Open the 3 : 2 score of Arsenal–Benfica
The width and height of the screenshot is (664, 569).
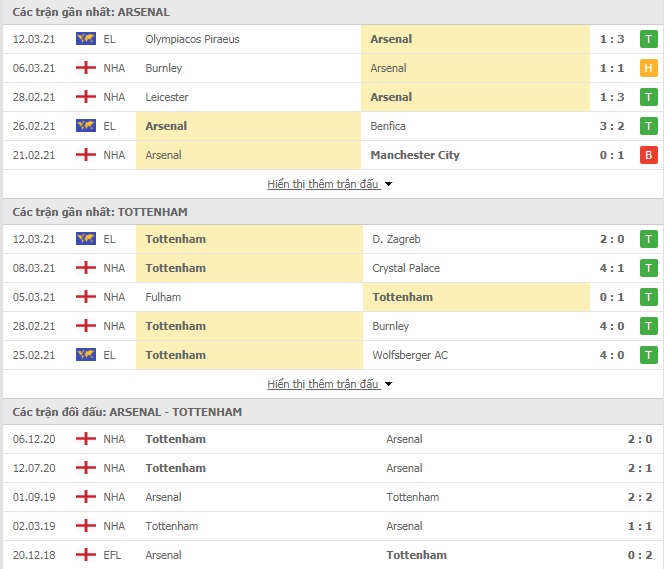(x=611, y=126)
